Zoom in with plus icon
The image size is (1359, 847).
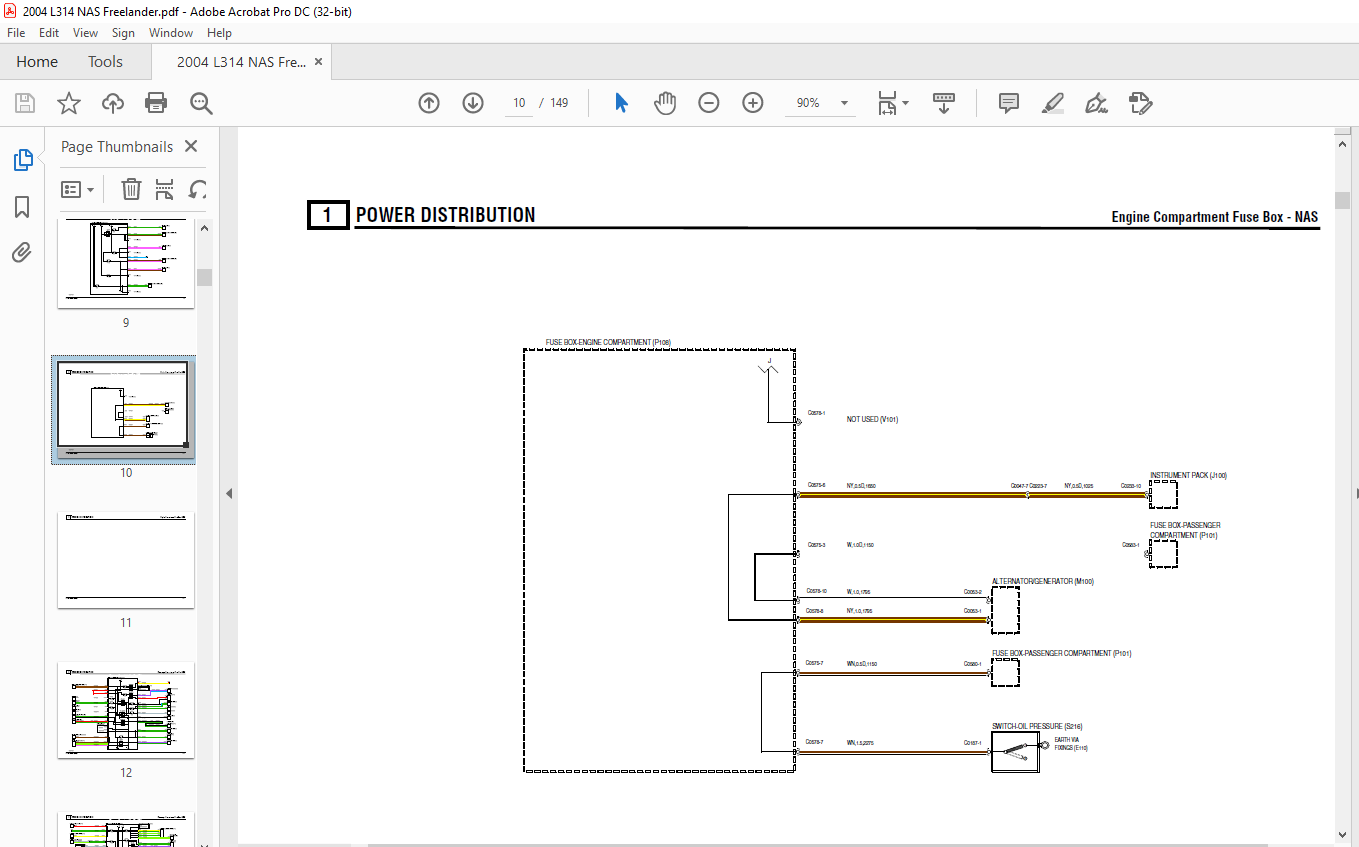[753, 103]
